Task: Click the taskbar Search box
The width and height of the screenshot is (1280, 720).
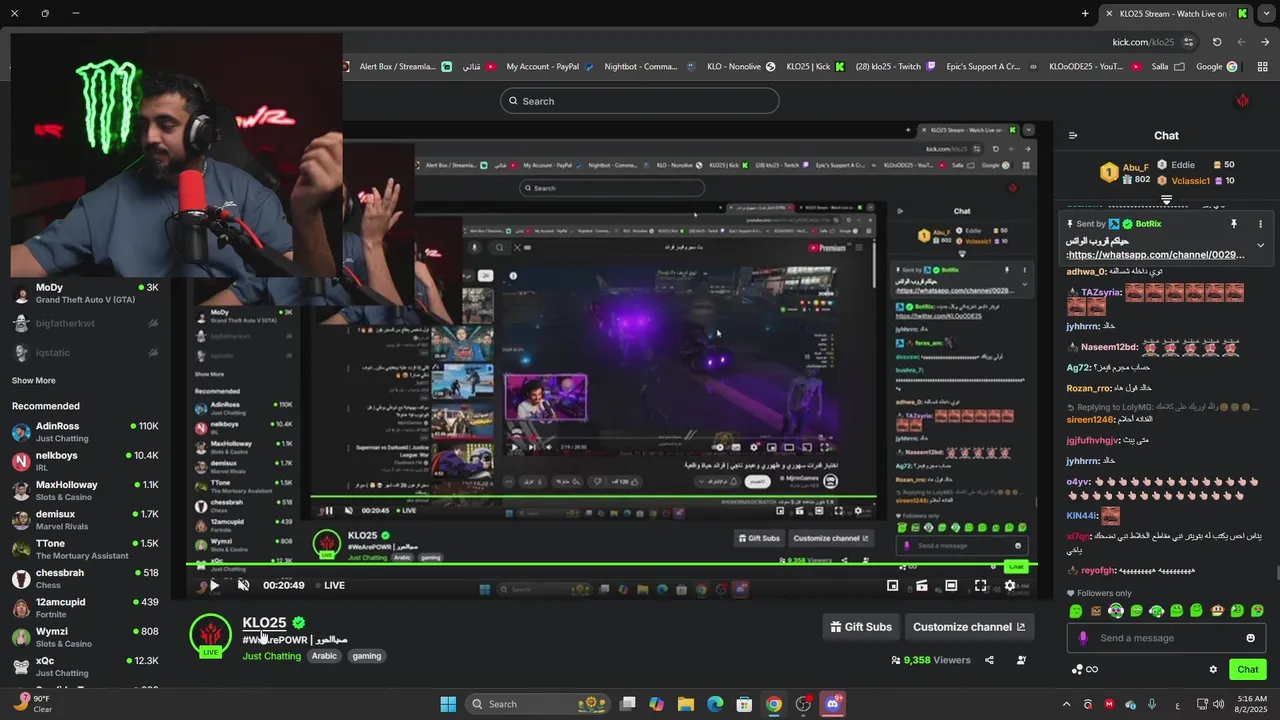Action: click(540, 704)
